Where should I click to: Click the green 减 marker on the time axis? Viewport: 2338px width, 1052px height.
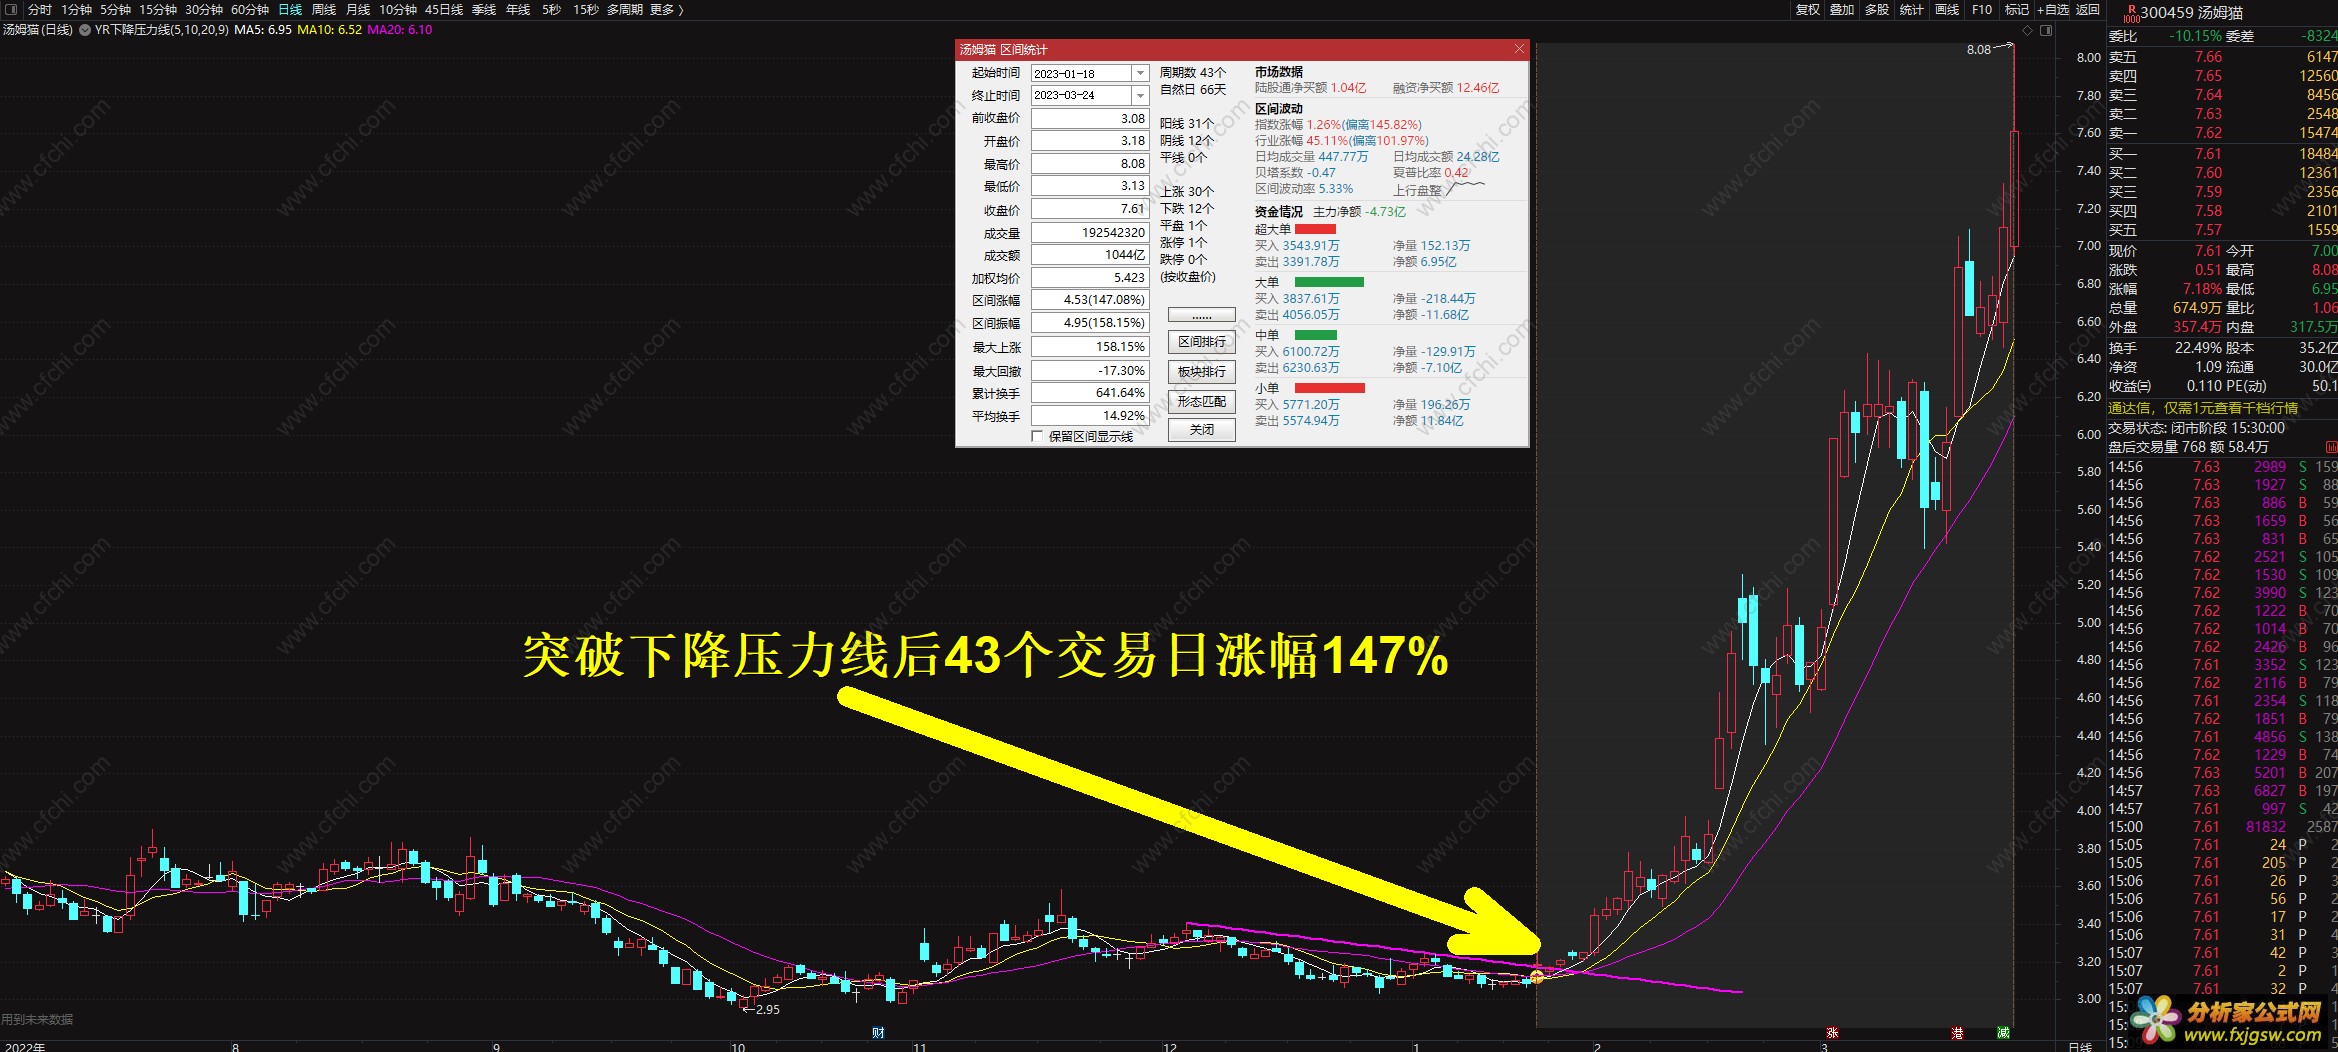point(2003,1033)
